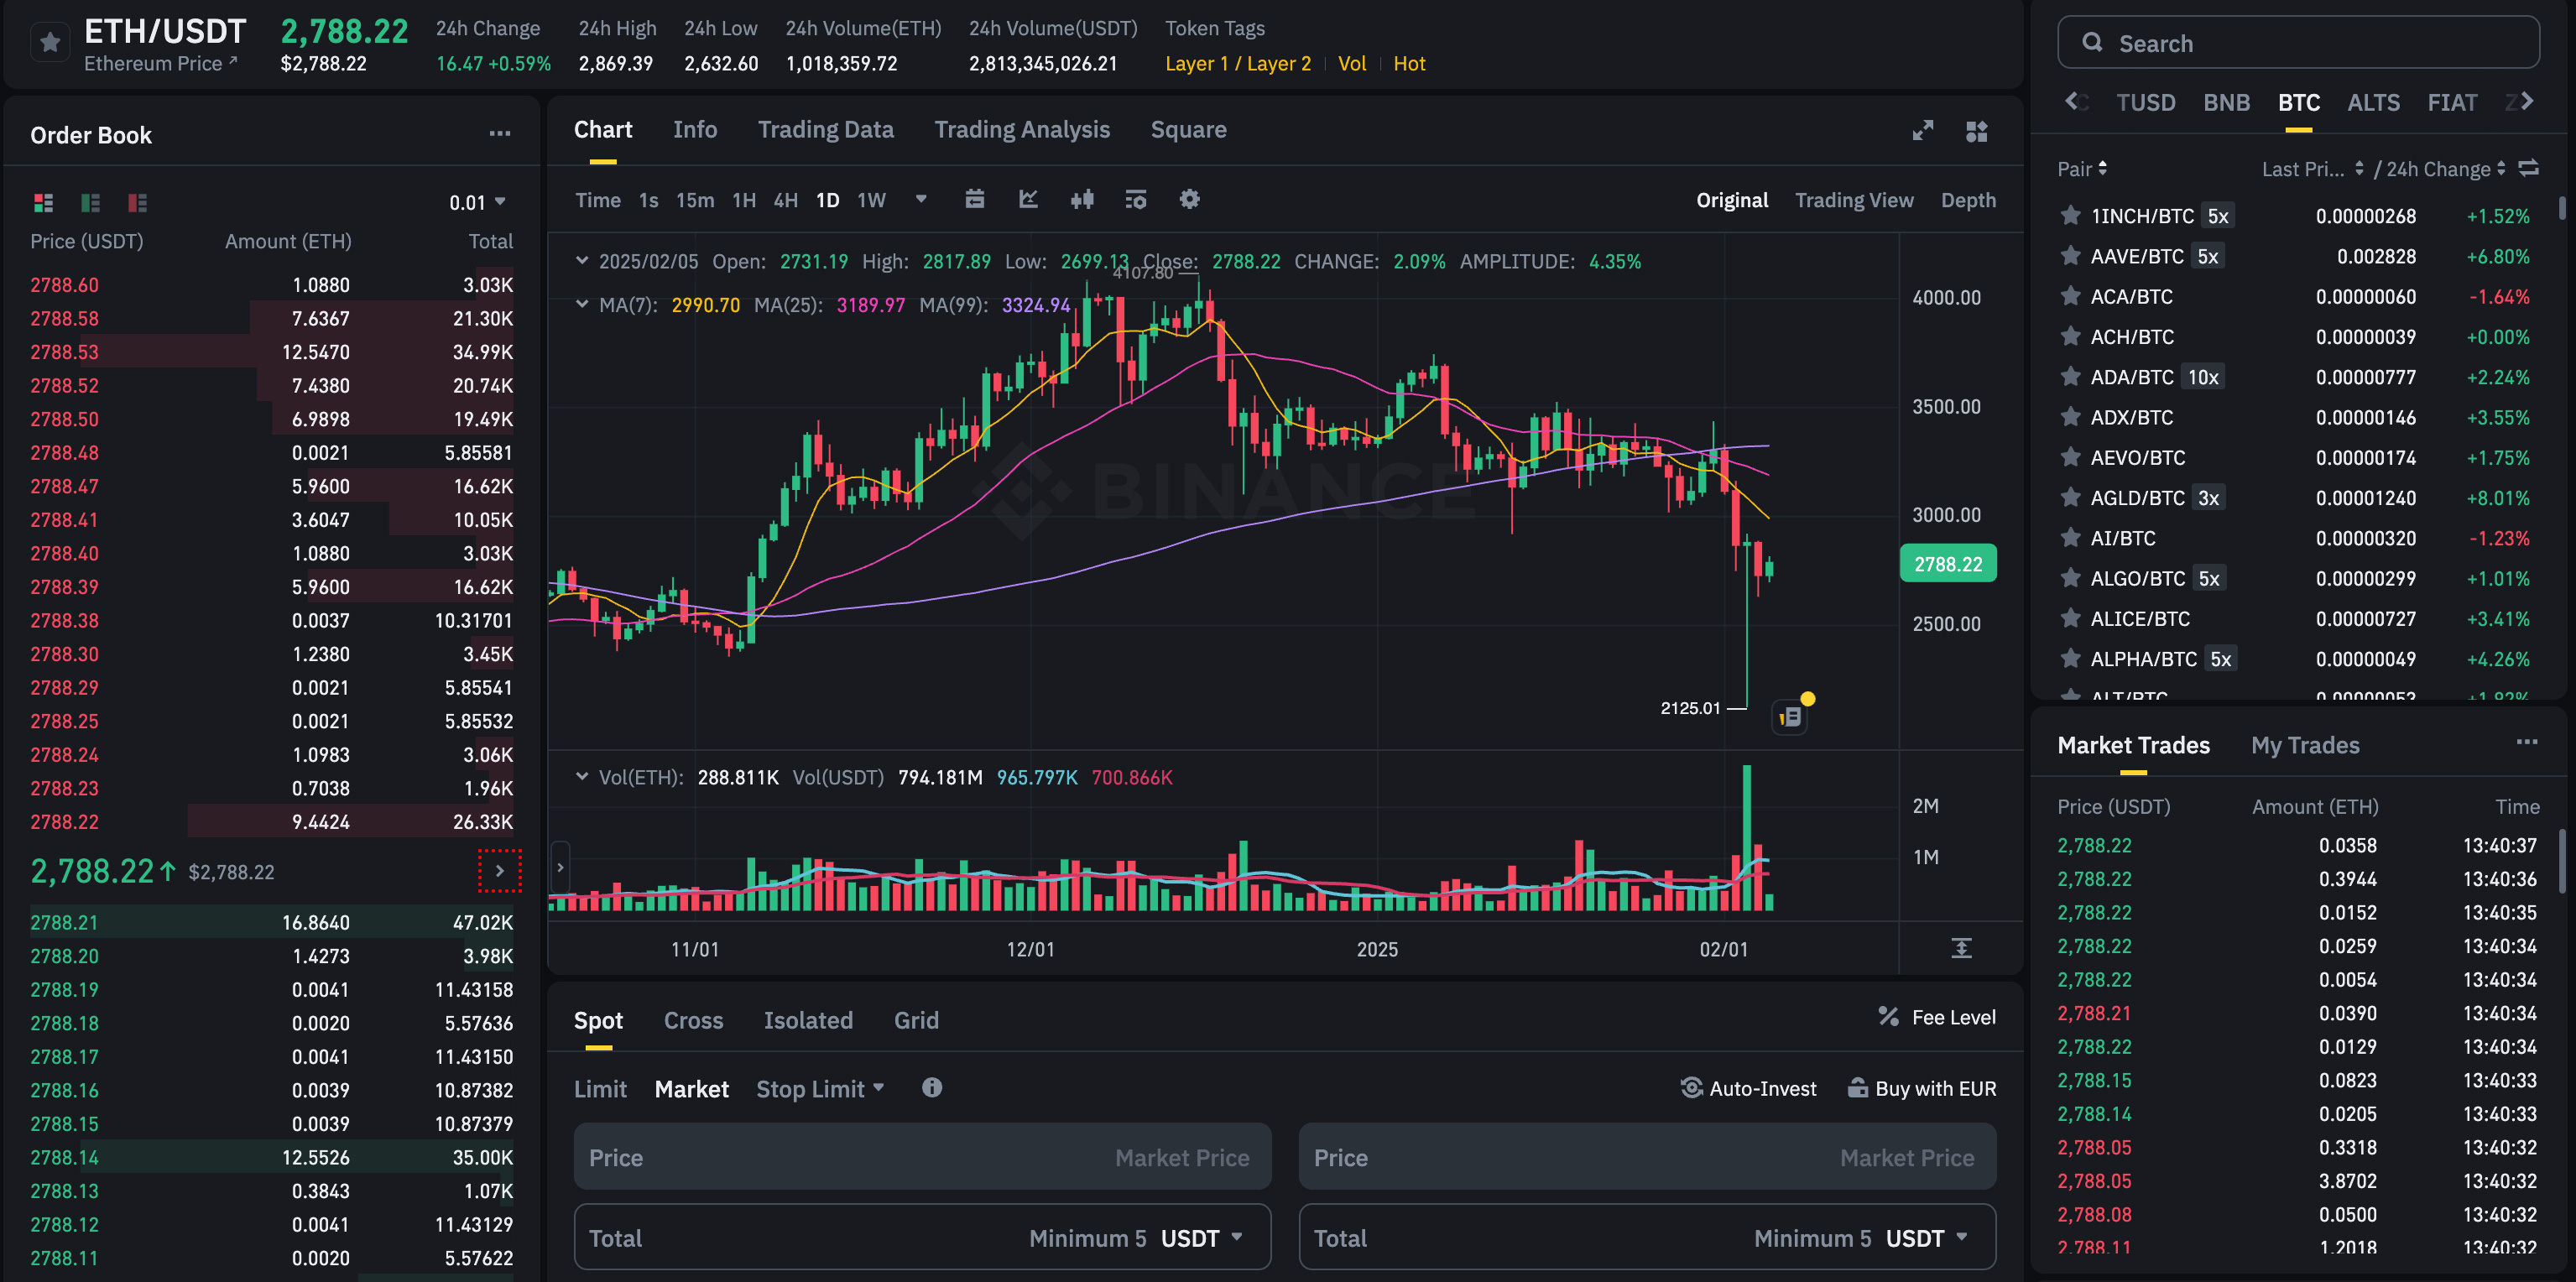Click the chart date-range calendar icon
The image size is (2576, 1282).
coord(974,199)
